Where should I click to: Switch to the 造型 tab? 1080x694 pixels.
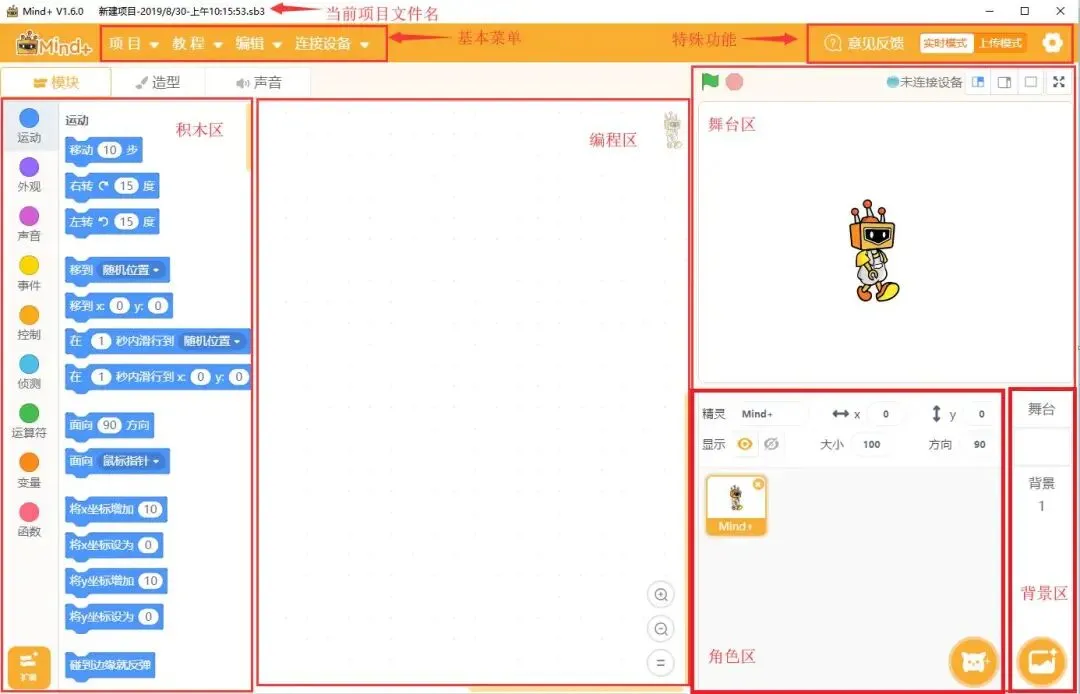coord(158,83)
